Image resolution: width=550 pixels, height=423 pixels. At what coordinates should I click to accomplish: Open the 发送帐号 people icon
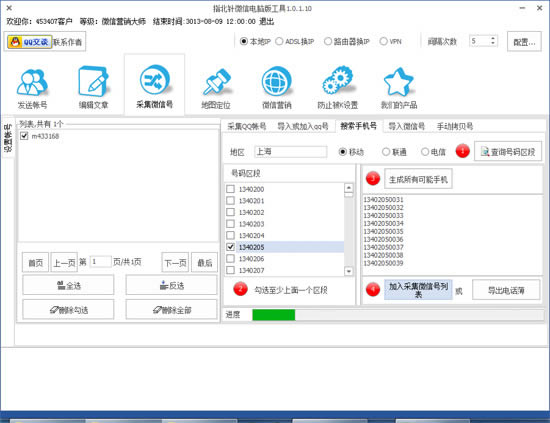pyautogui.click(x=32, y=82)
